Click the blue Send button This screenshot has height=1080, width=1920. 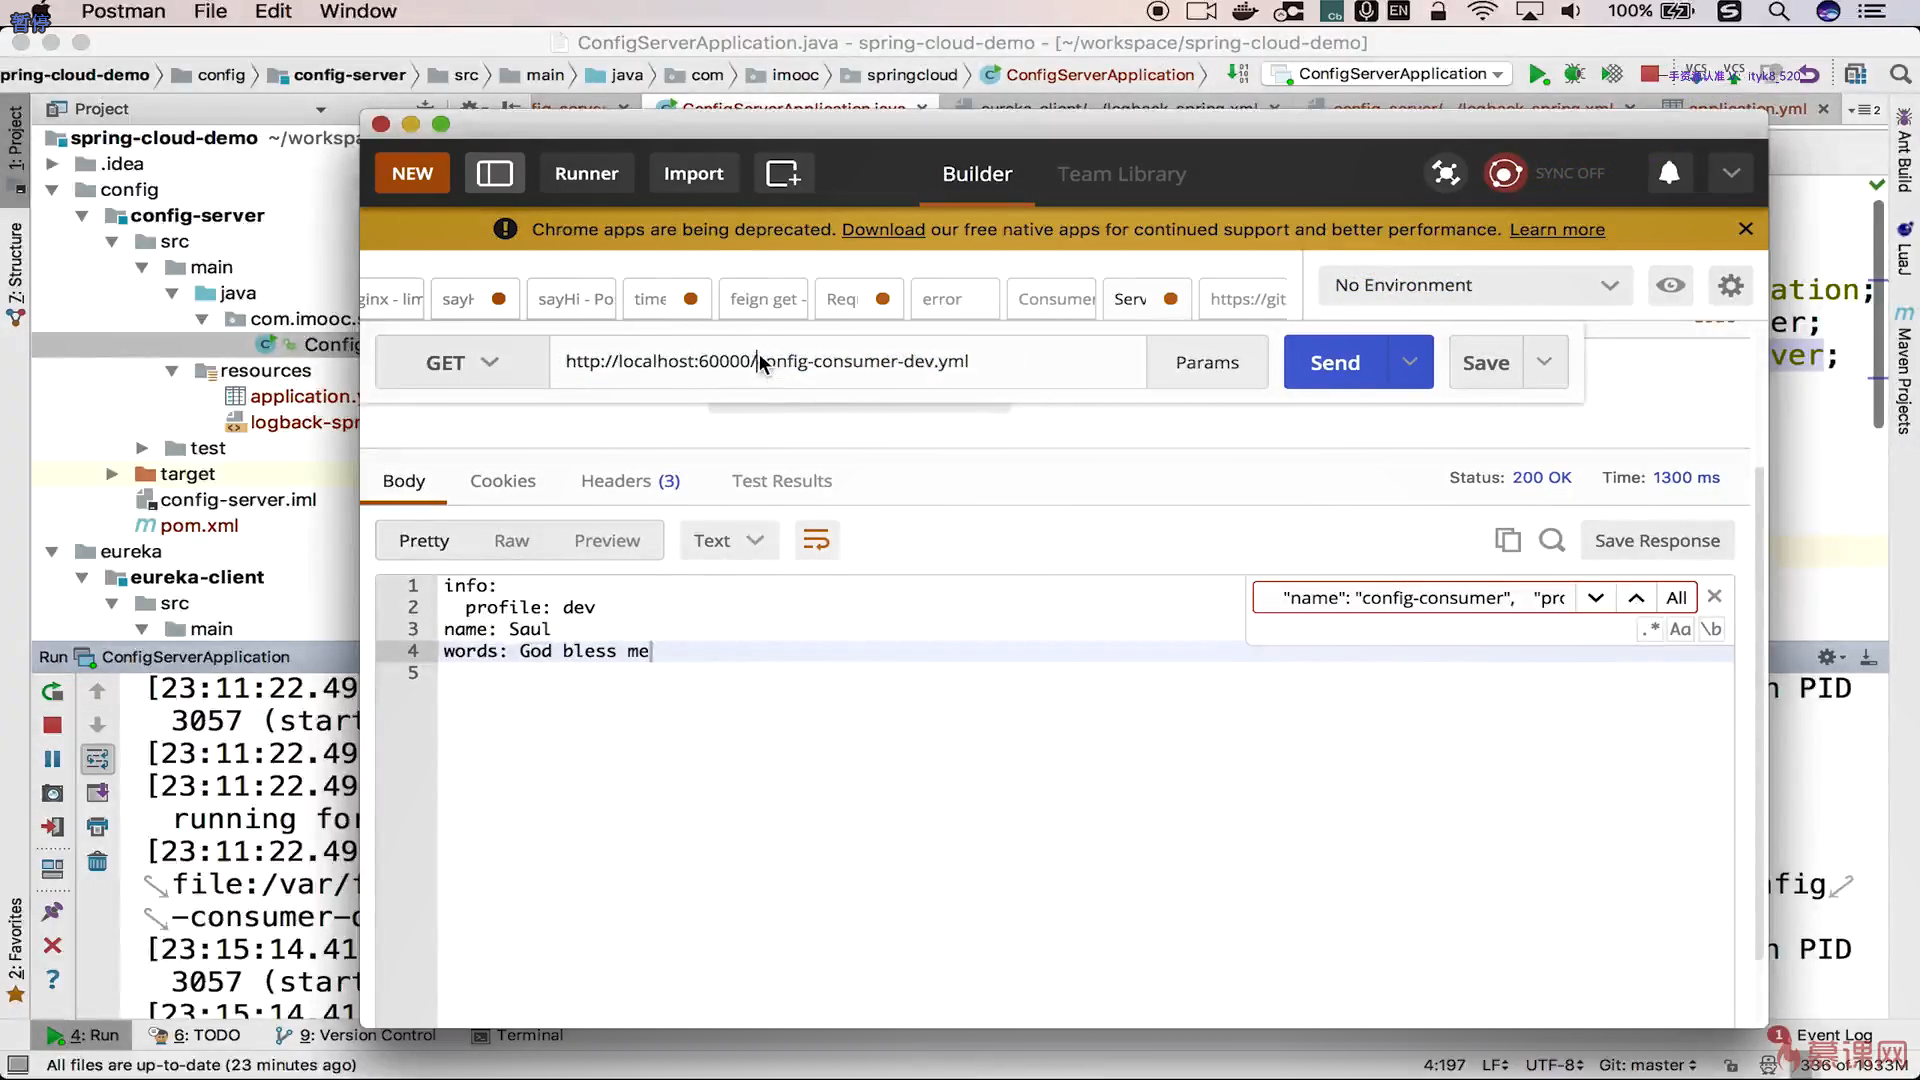[x=1335, y=362]
